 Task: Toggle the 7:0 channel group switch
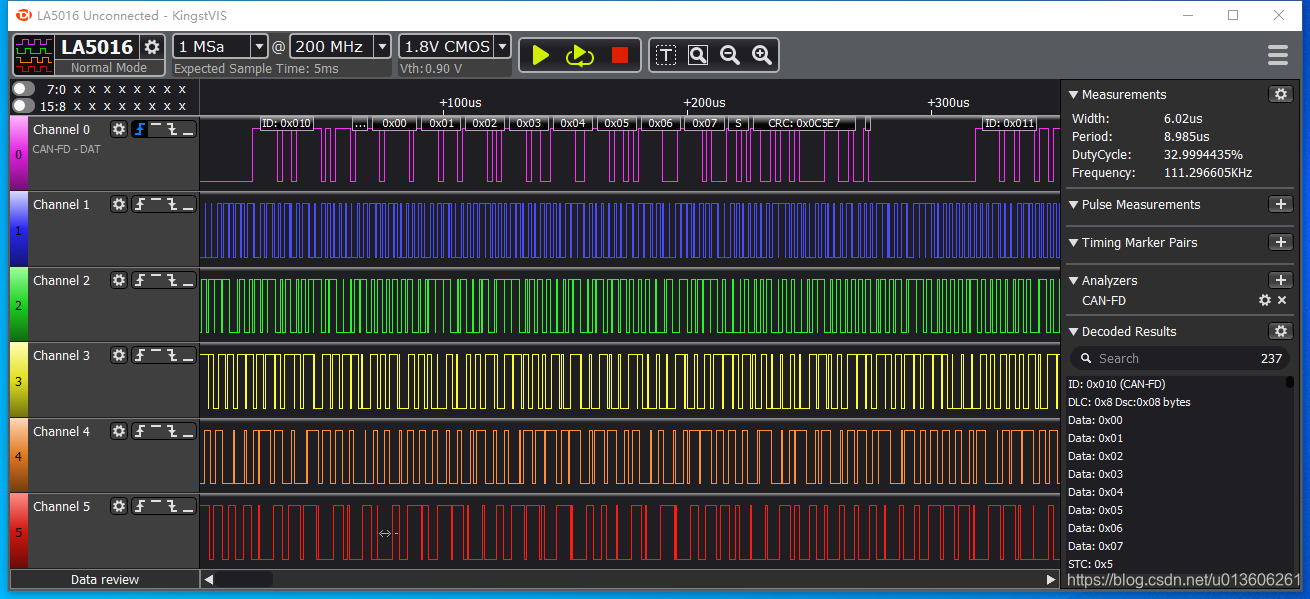[24, 89]
